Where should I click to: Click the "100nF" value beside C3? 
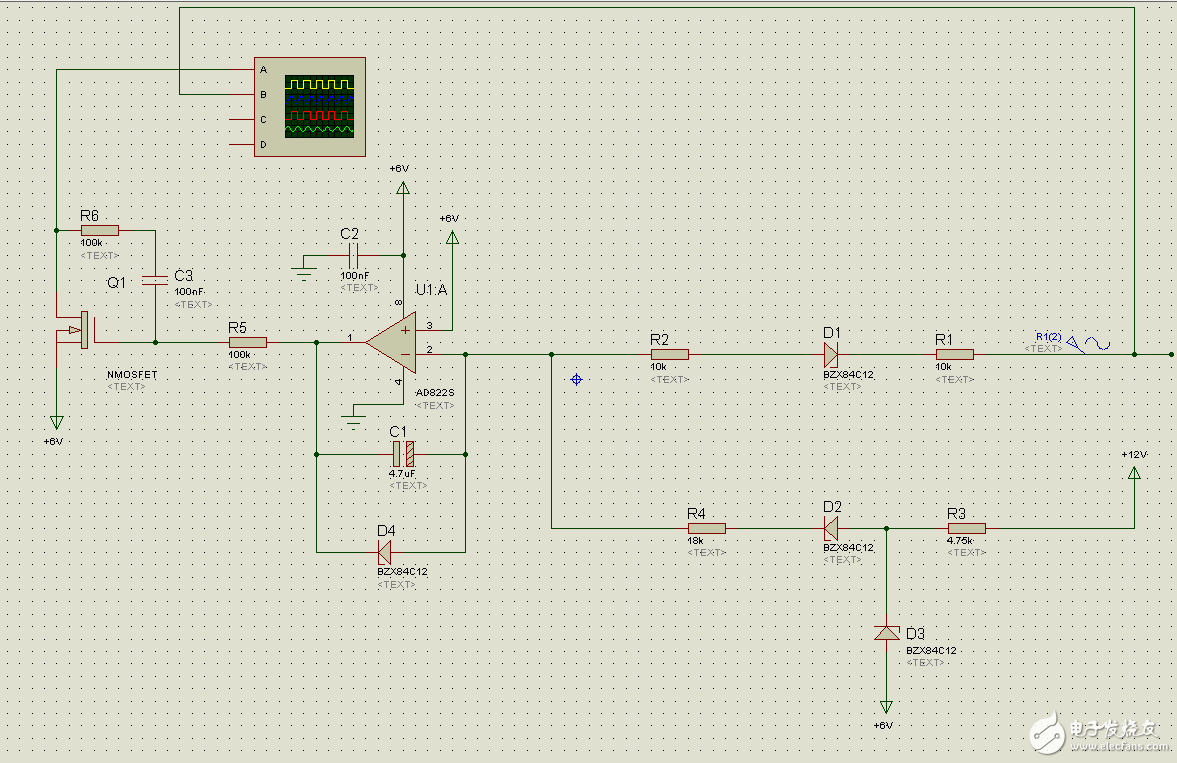coord(189,291)
